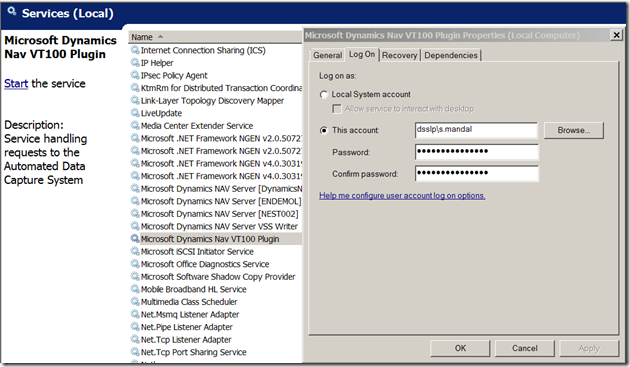Click gear icon beside Nav VT100 Plugin row
Image resolution: width=630 pixels, height=367 pixels.
(x=135, y=239)
